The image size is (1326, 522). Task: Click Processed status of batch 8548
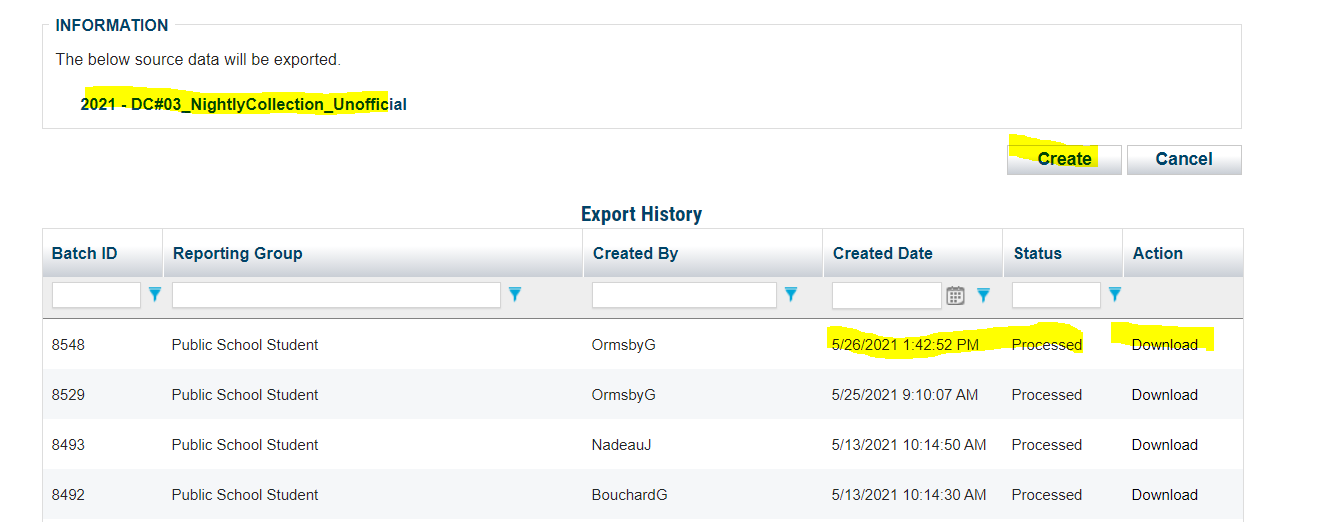[x=1047, y=345]
